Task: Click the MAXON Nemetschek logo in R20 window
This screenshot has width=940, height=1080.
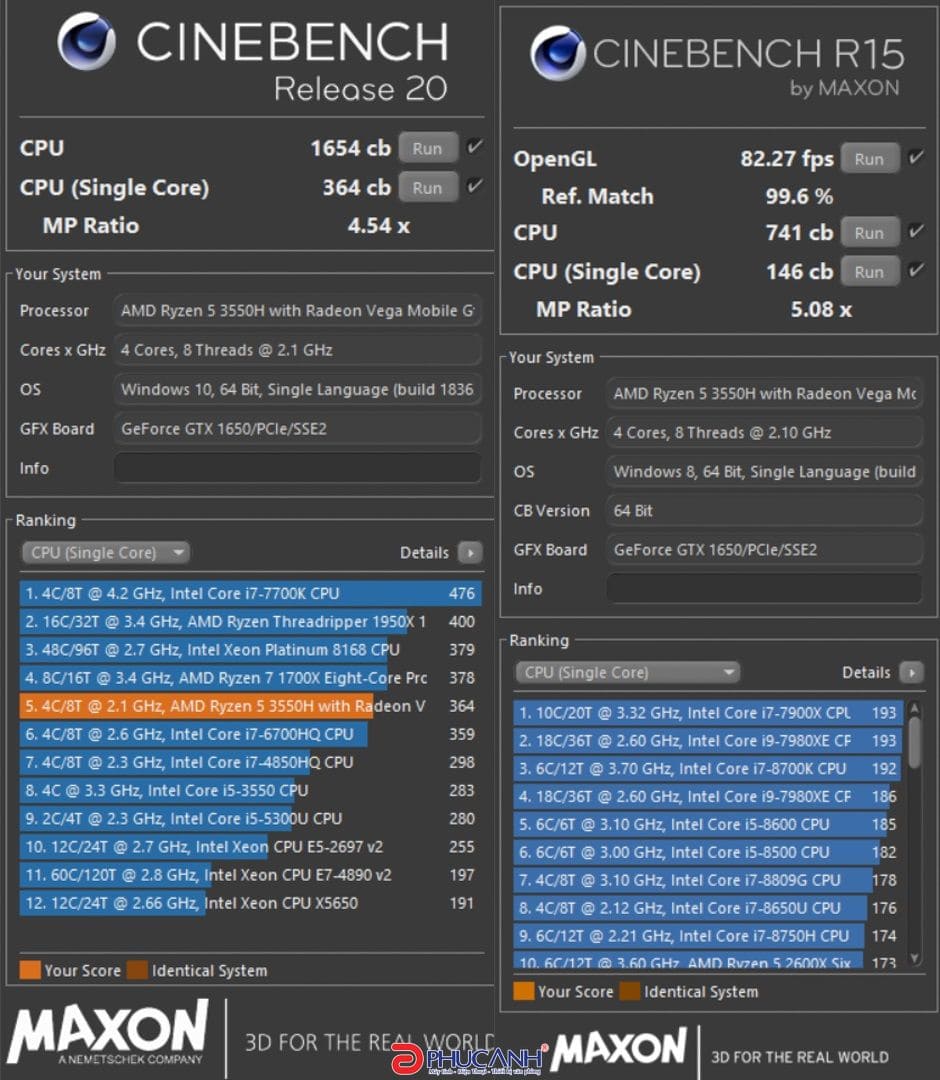Action: pos(107,1033)
